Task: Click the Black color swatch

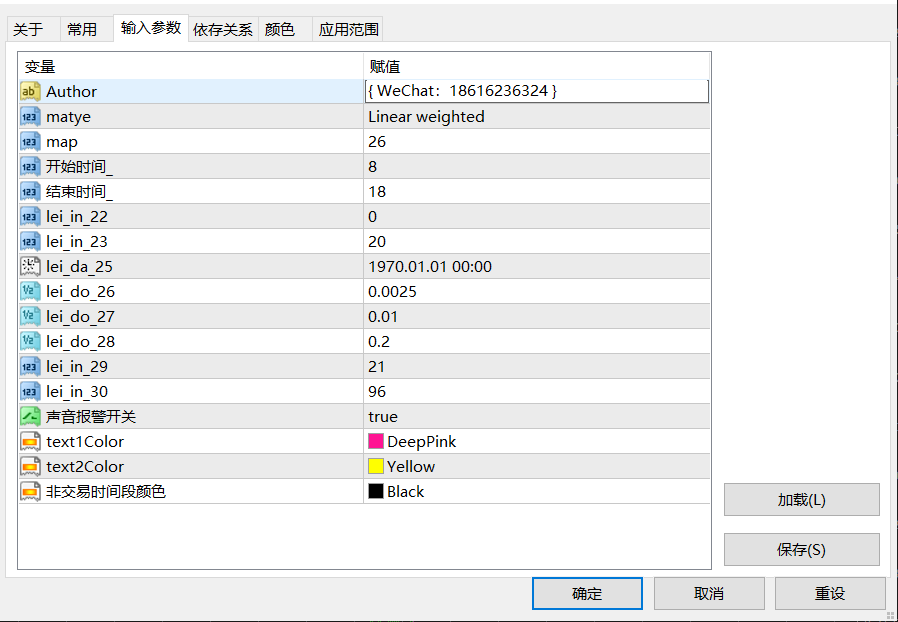Action: click(x=376, y=491)
